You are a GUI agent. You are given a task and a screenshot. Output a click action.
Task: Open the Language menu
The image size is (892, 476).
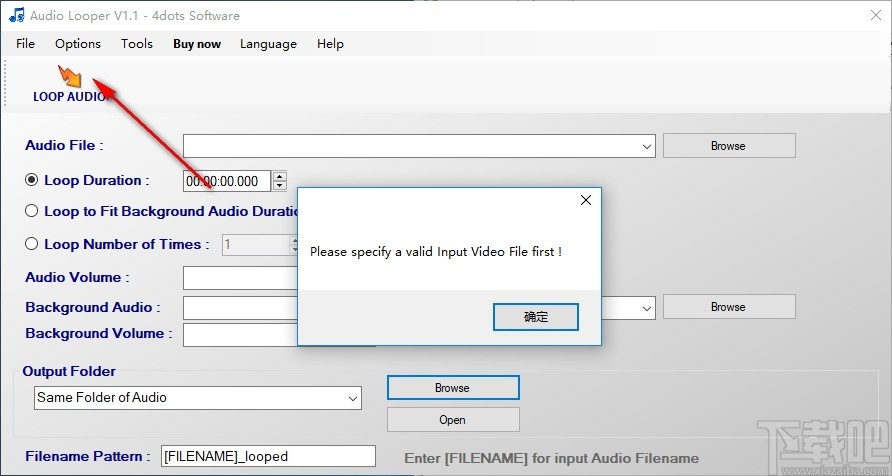tap(268, 44)
